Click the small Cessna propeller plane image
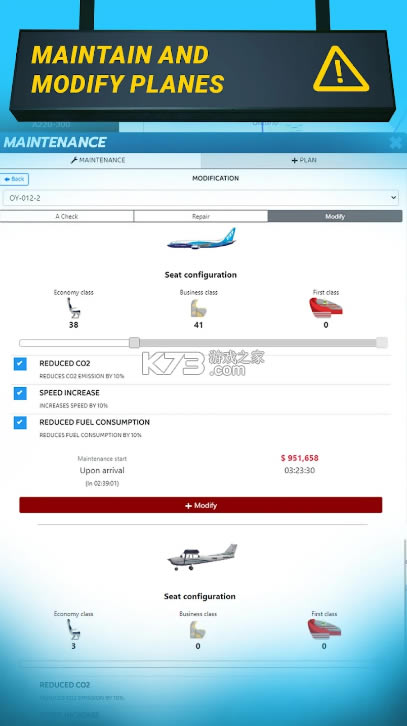 click(202, 557)
